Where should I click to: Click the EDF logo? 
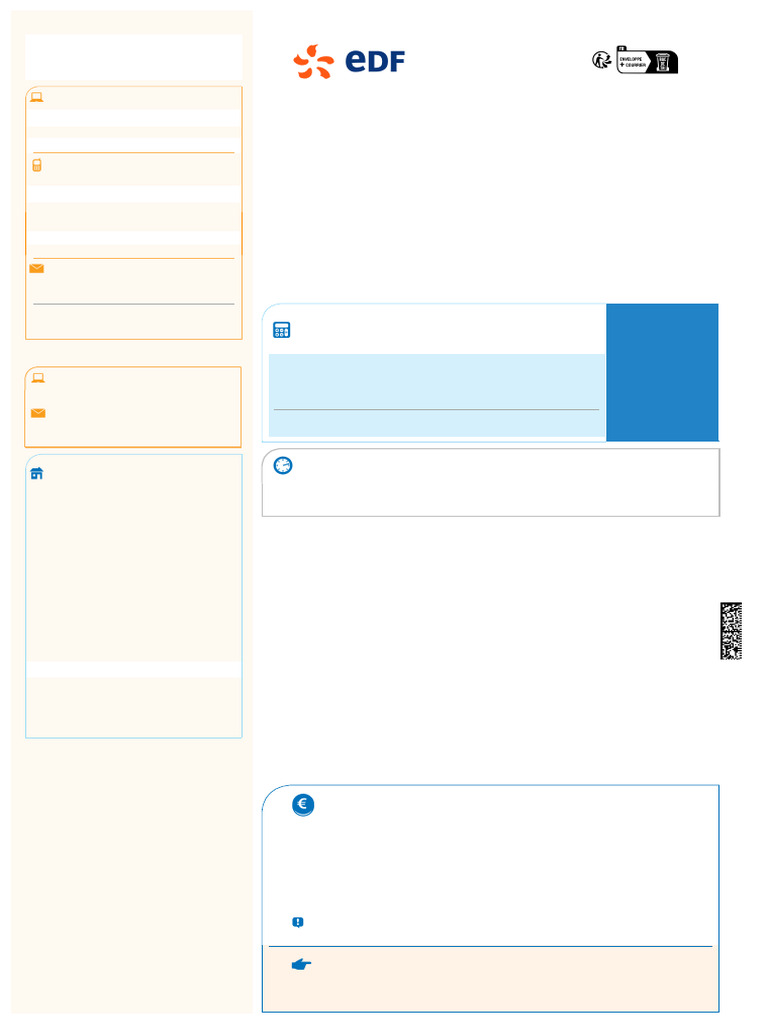[x=348, y=61]
